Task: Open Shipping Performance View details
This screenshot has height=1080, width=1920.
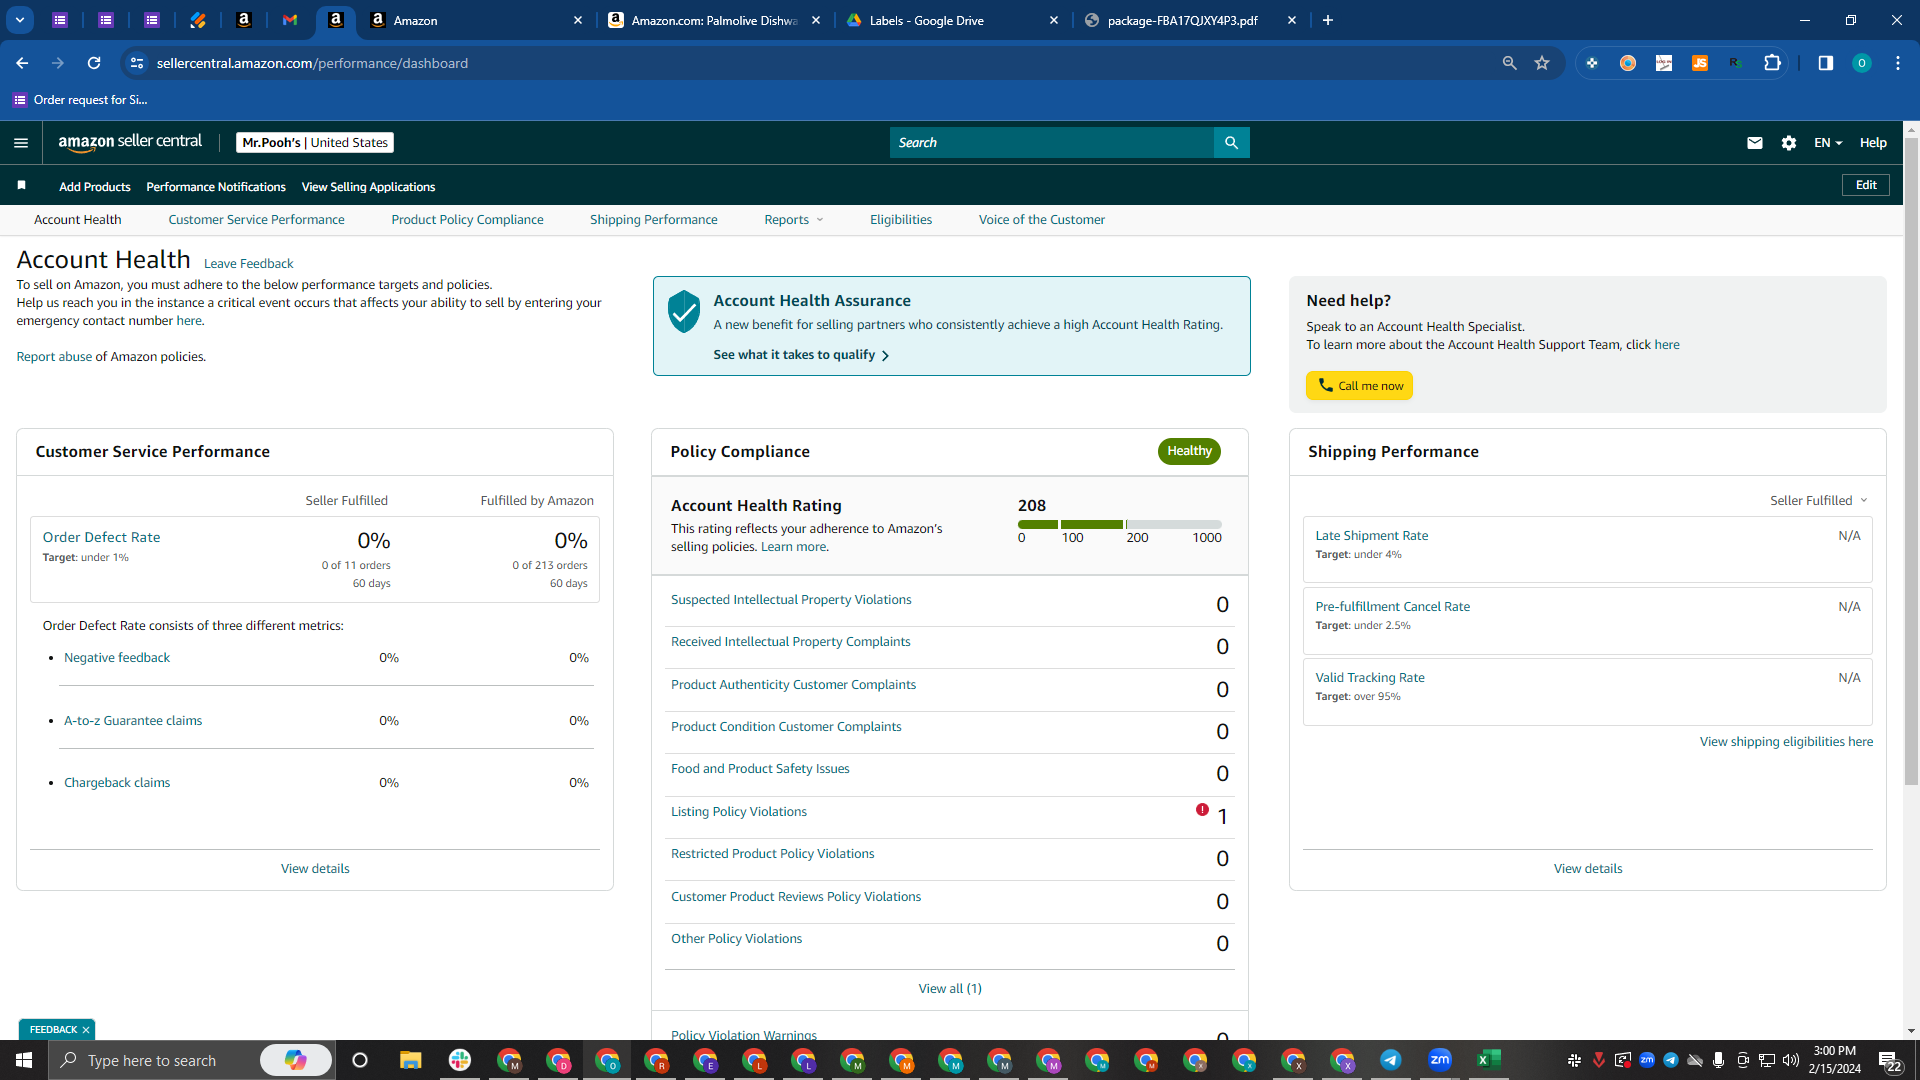Action: coord(1588,869)
